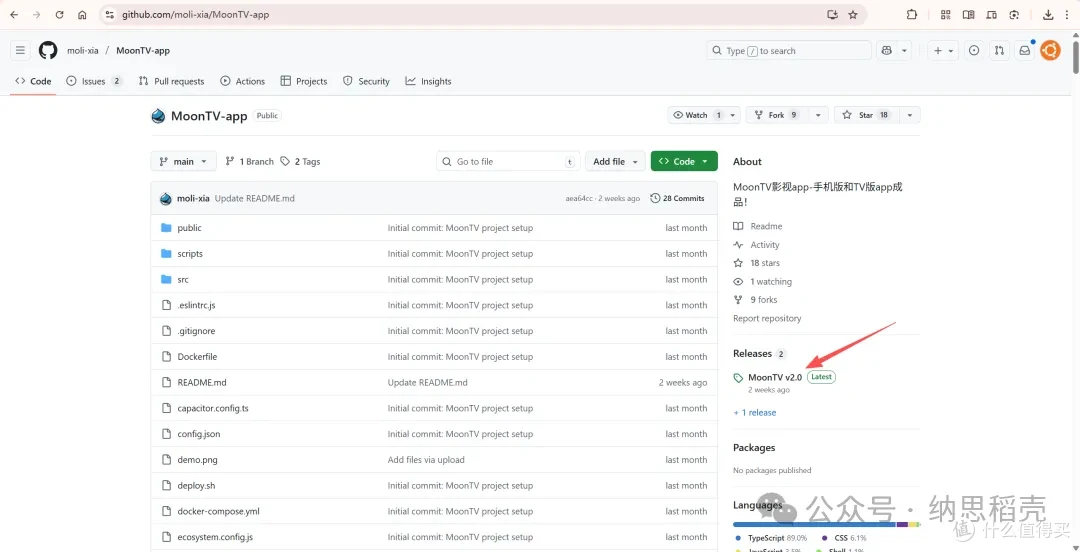
Task: Switch to the Insights tab
Action: 428,81
